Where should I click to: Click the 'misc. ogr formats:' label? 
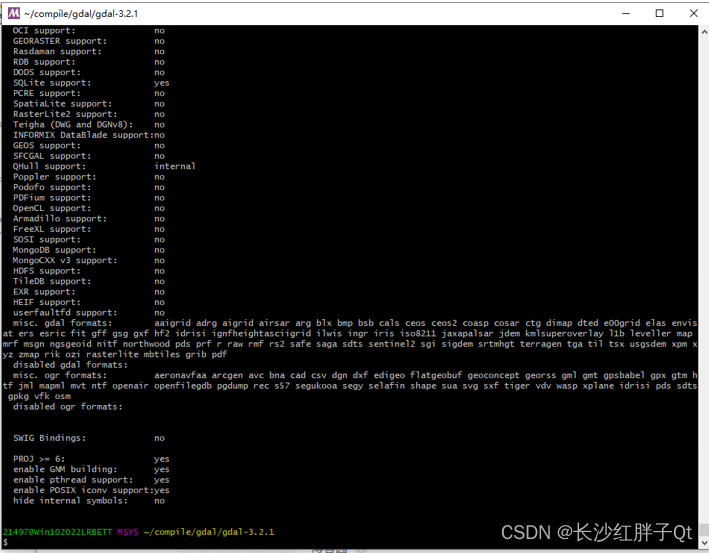click(60, 375)
